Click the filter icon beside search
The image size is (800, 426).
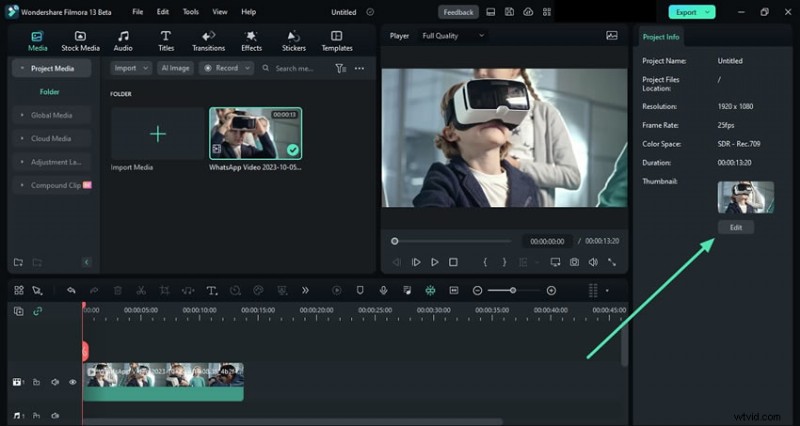(340, 68)
